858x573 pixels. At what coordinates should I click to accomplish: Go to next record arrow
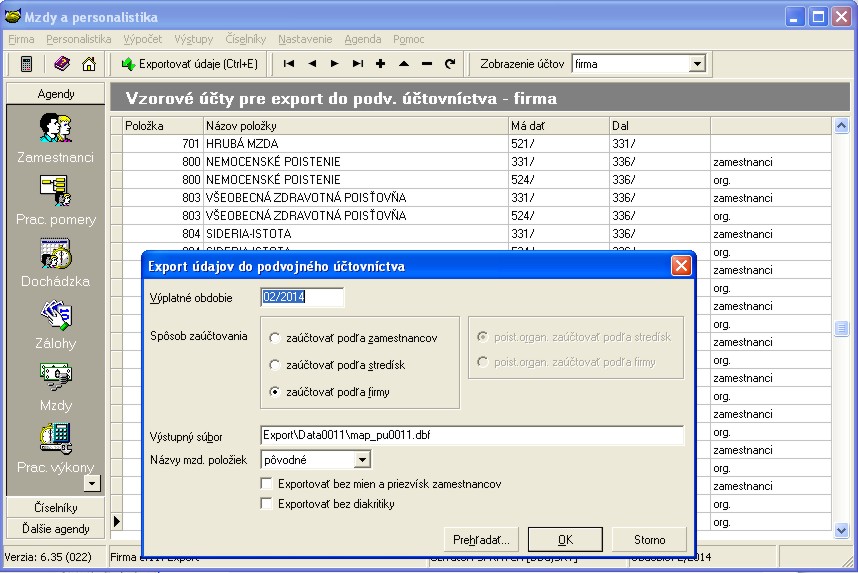click(x=334, y=63)
